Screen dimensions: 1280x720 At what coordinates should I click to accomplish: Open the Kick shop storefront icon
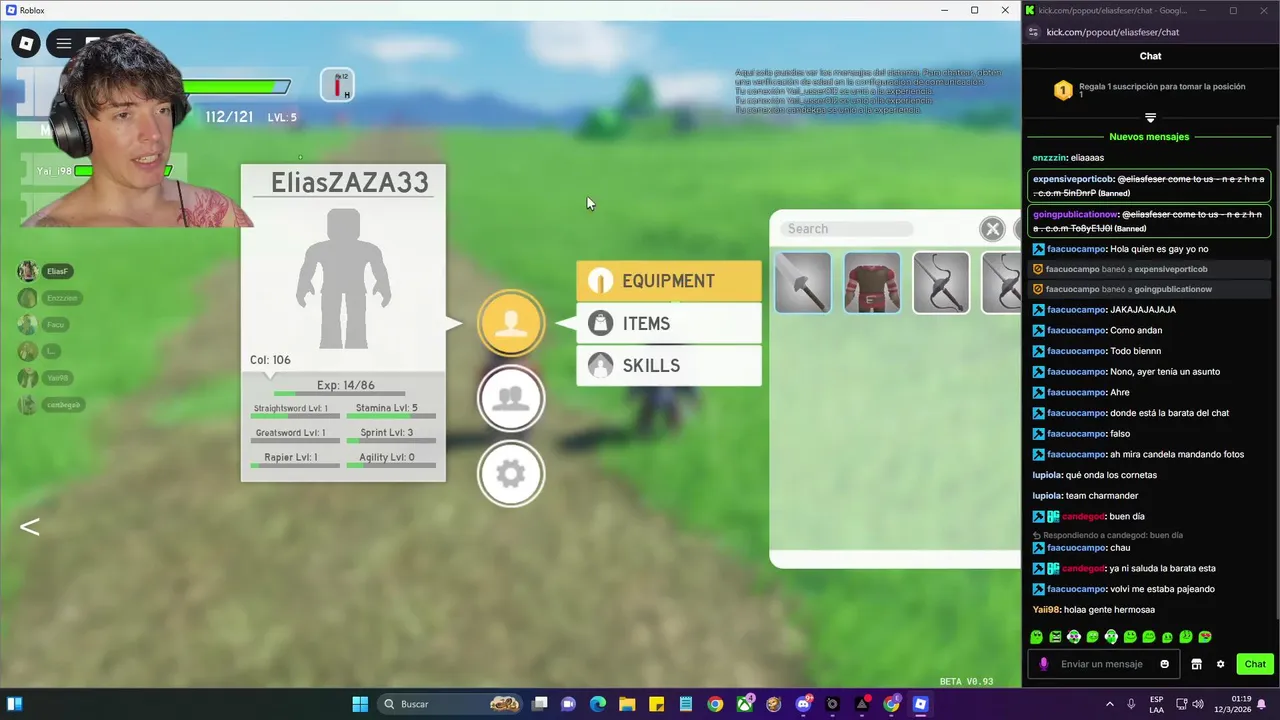click(x=1196, y=664)
